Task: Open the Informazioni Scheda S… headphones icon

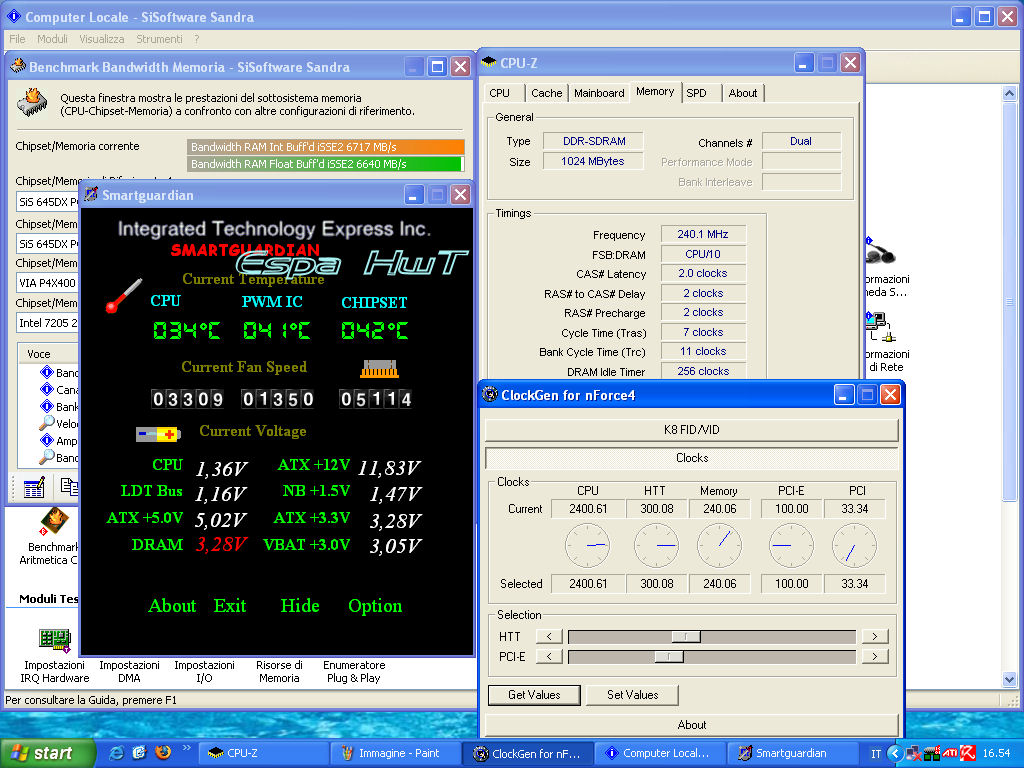Action: pos(880,251)
